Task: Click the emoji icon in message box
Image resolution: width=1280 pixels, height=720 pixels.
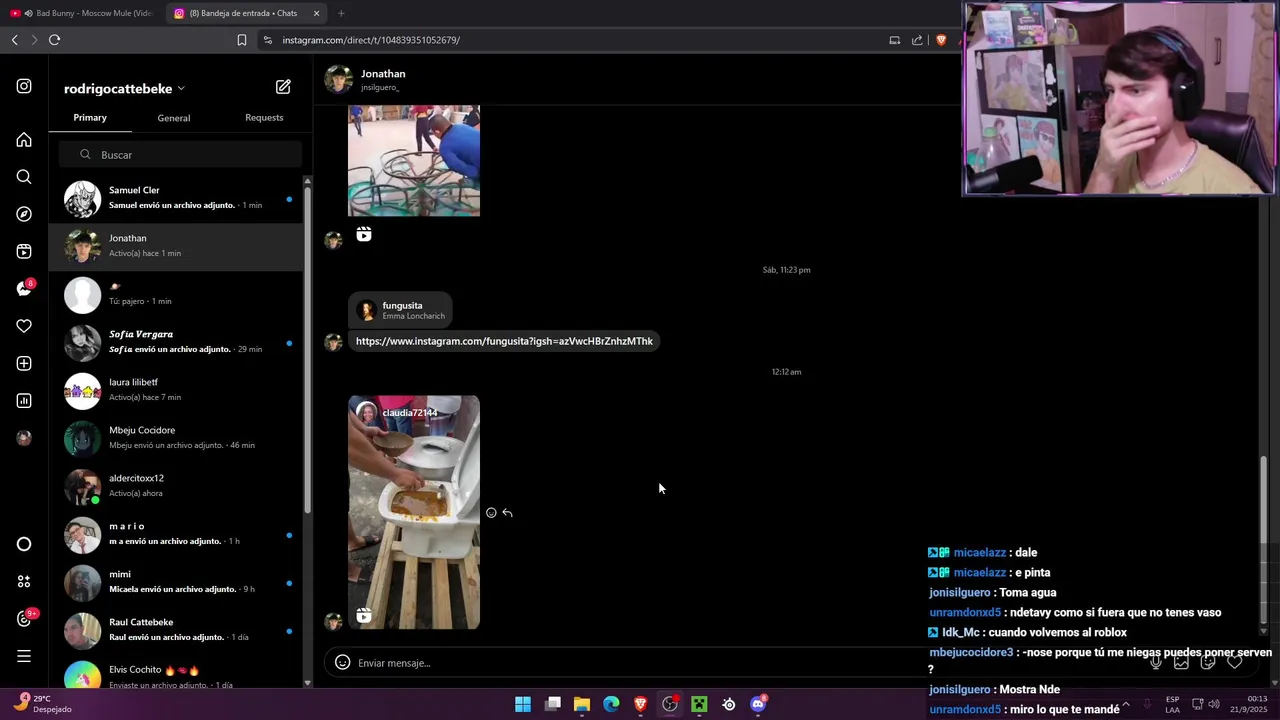Action: pyautogui.click(x=342, y=662)
